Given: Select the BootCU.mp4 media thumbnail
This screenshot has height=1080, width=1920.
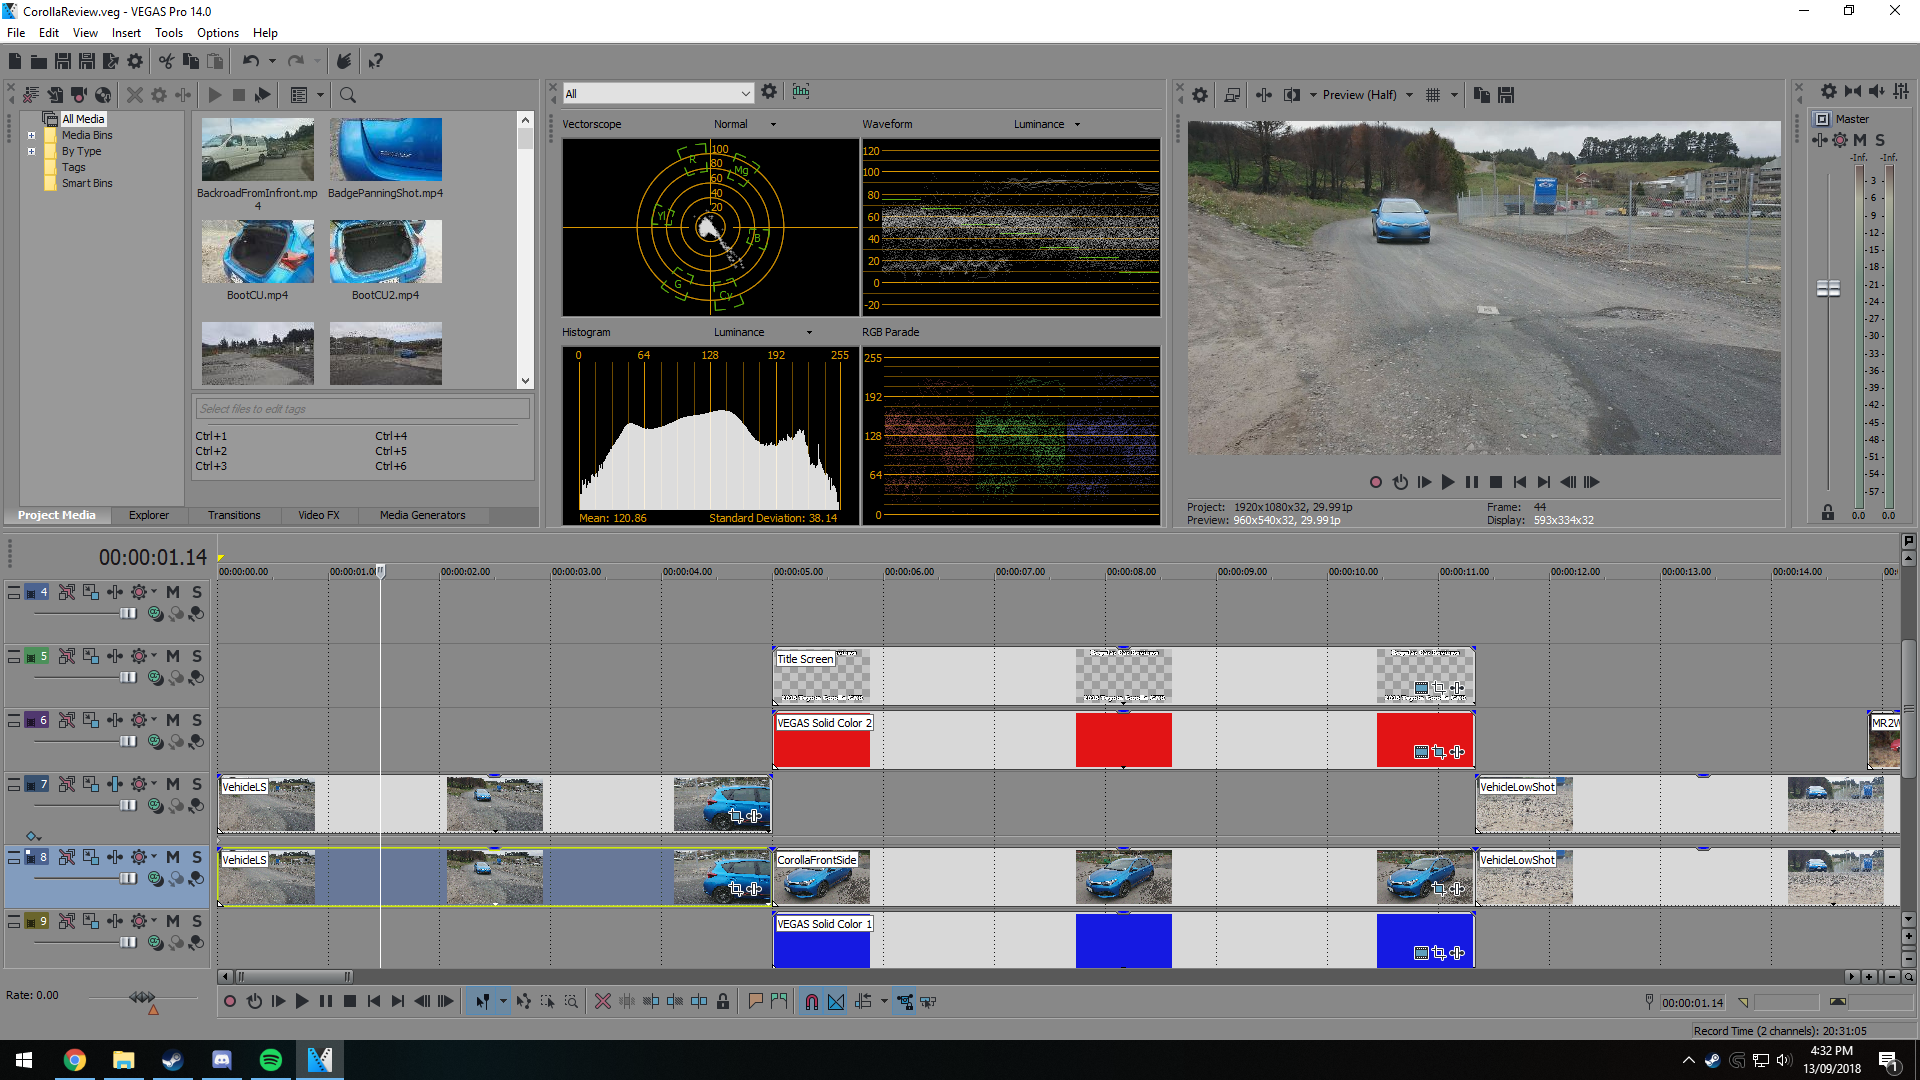Looking at the screenshot, I should point(257,252).
